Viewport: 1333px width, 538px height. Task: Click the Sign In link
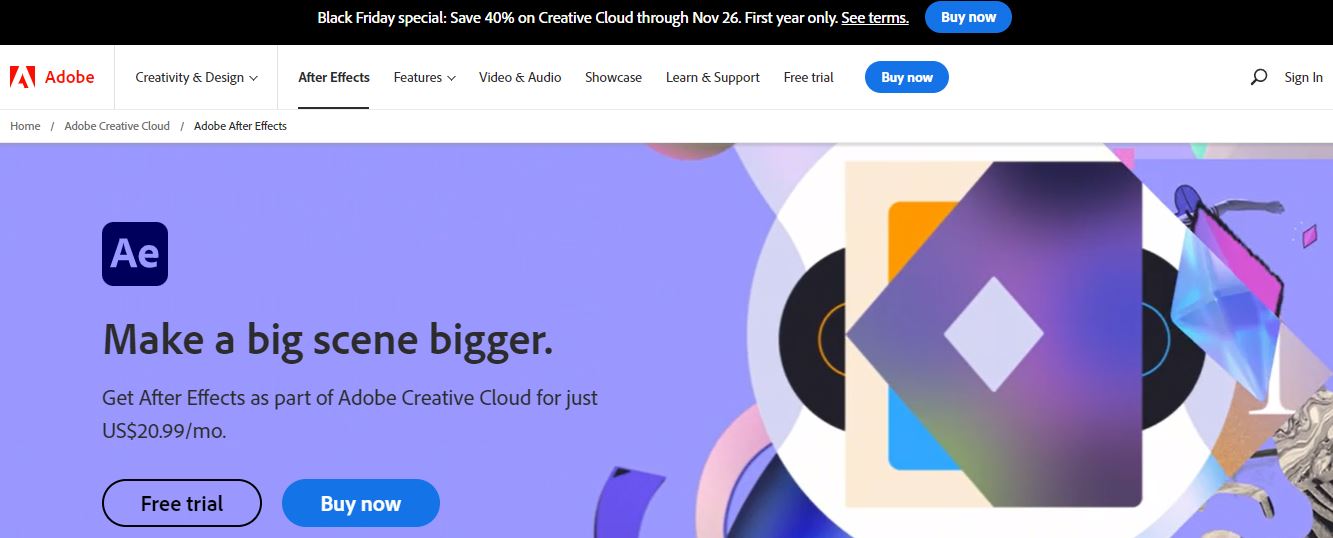point(1303,77)
